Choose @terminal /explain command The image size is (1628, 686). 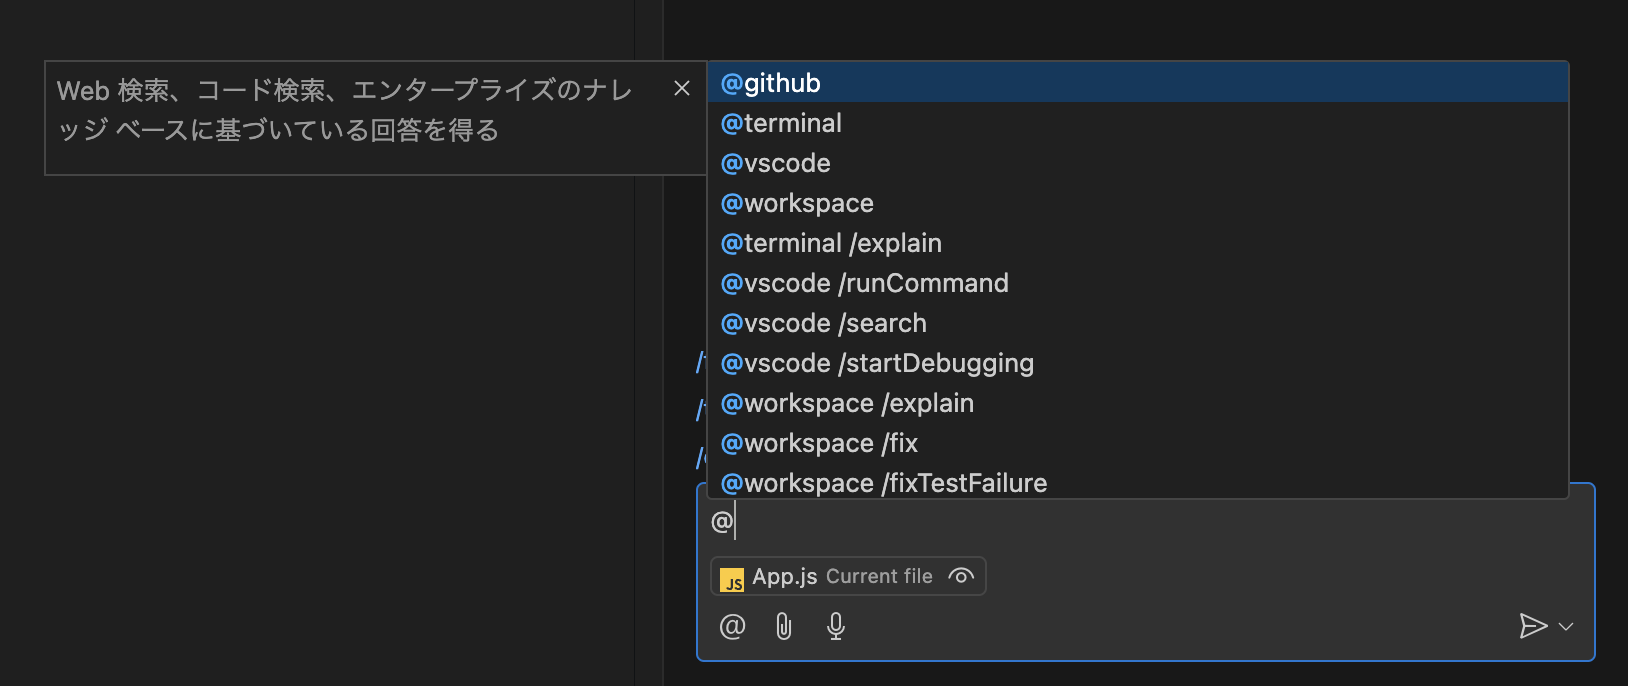click(1138, 243)
